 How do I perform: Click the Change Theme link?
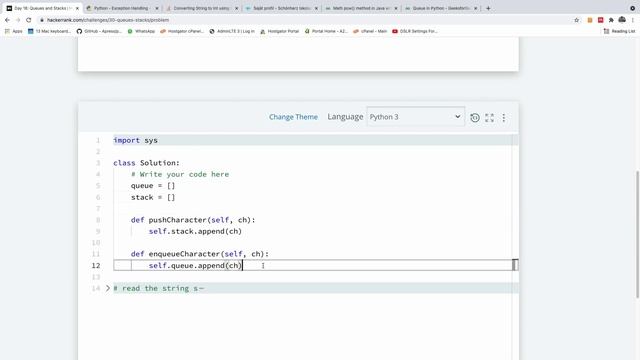(x=293, y=117)
